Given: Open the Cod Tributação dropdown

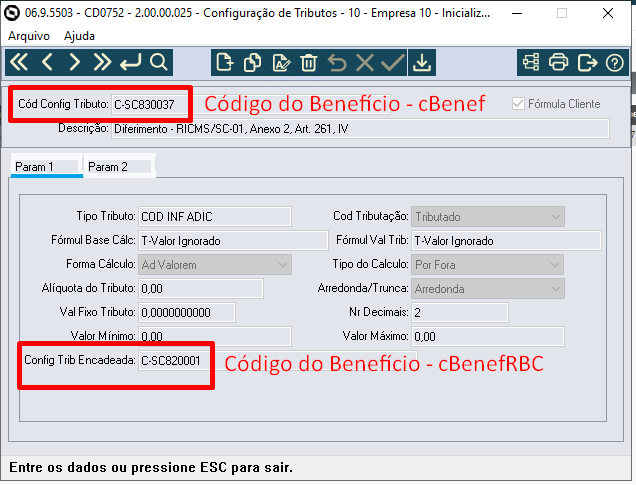Looking at the screenshot, I should tap(488, 217).
